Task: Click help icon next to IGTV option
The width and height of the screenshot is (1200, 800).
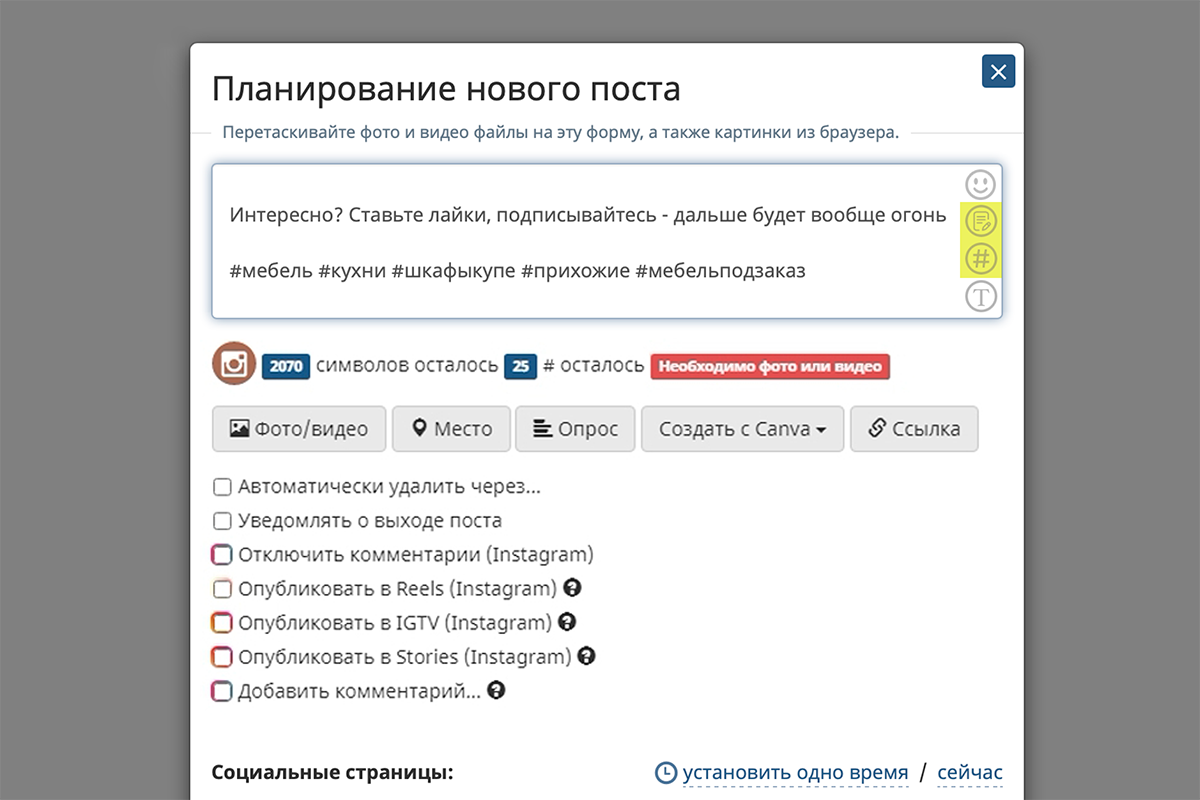Action: (x=567, y=622)
